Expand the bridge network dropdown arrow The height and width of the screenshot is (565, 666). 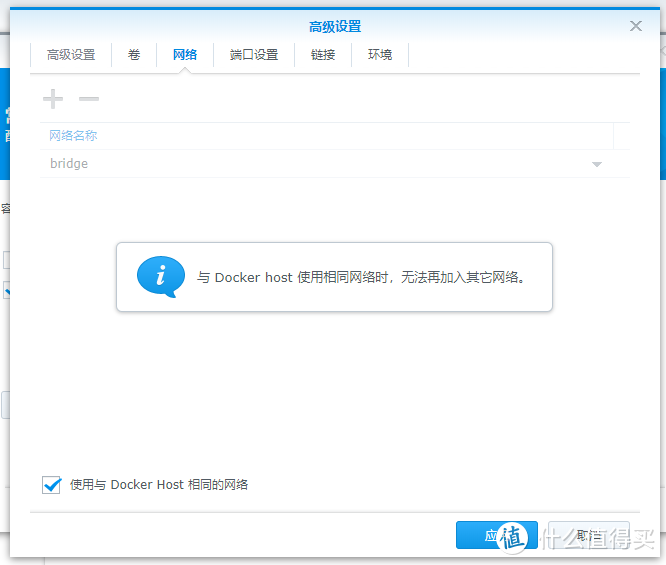(597, 164)
